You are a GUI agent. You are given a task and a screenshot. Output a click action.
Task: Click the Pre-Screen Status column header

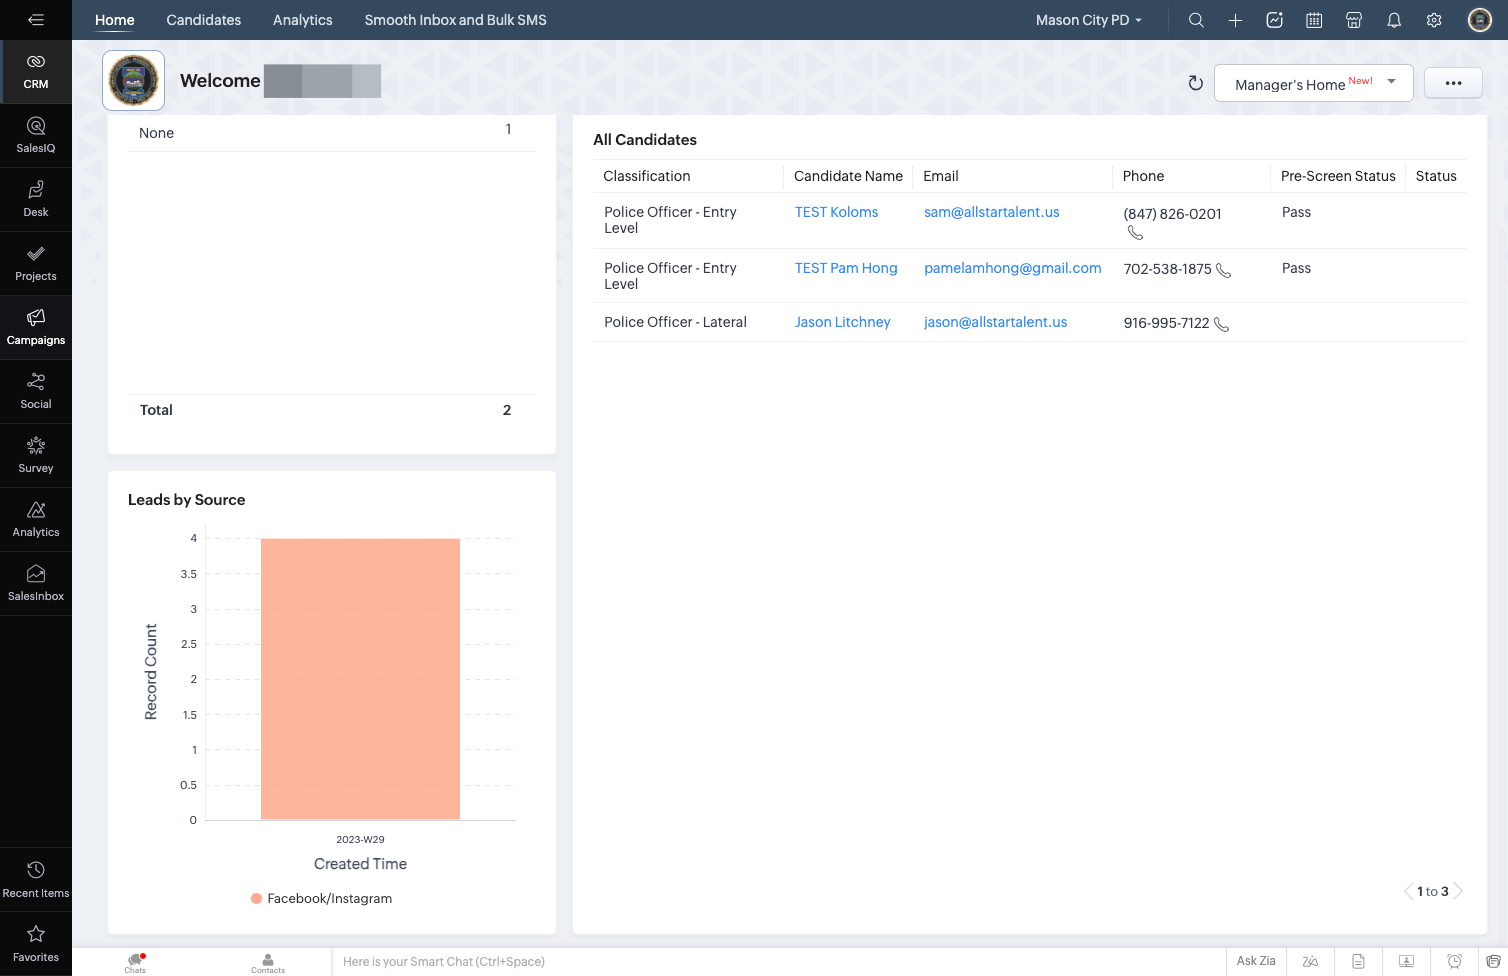[x=1338, y=176]
